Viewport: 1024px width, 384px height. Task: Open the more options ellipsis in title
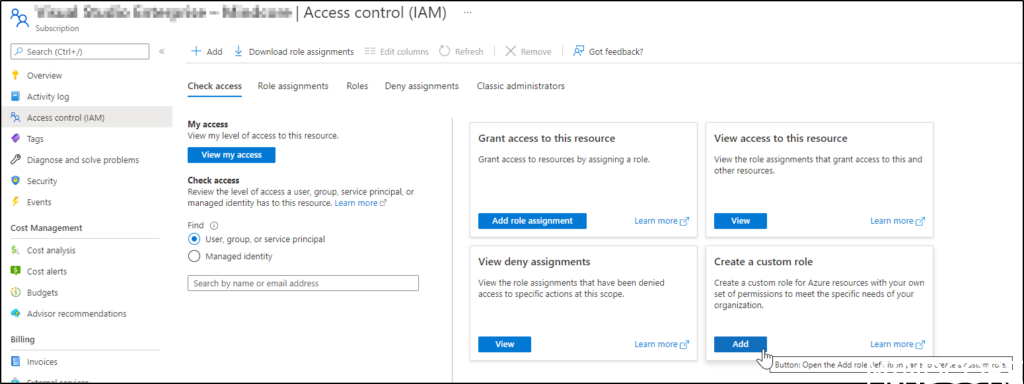468,12
